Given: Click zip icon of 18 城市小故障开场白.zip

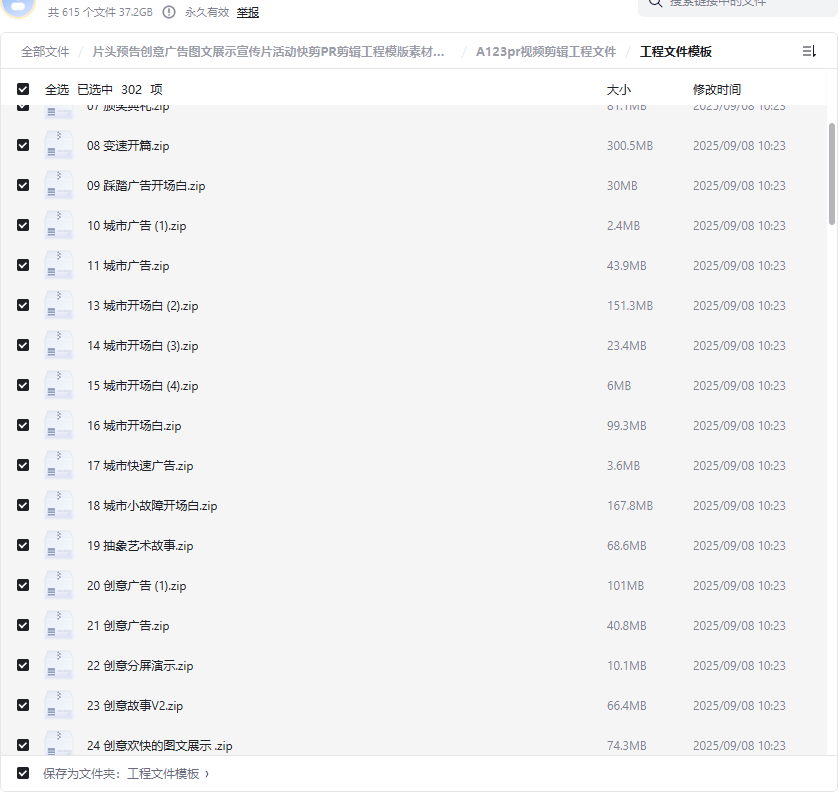Looking at the screenshot, I should [x=58, y=505].
